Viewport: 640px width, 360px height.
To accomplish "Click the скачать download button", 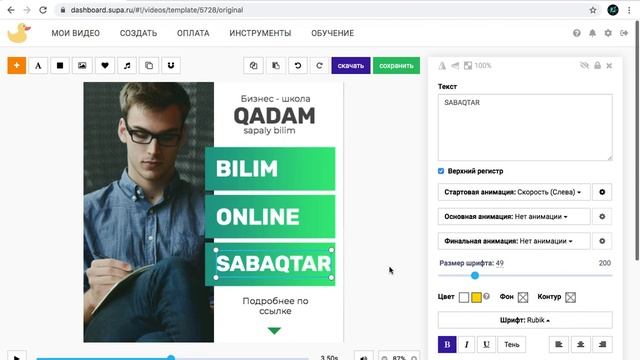I will (x=351, y=65).
